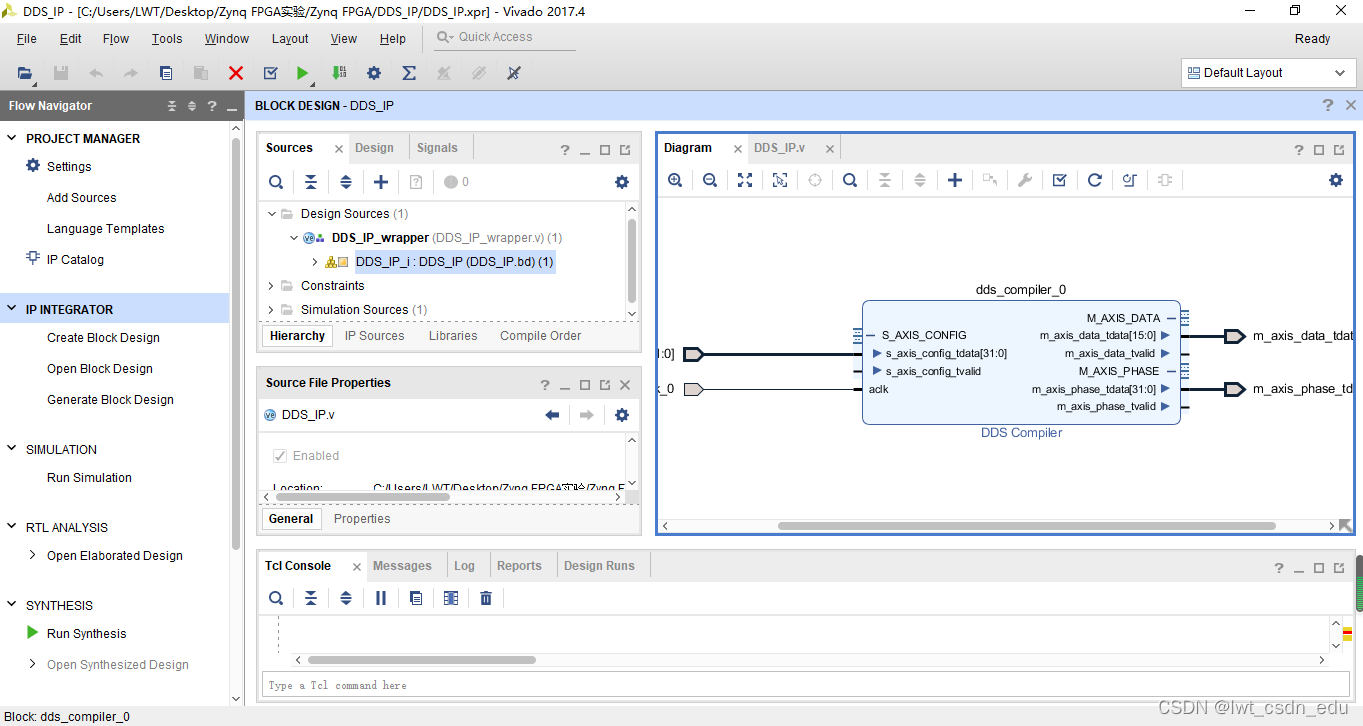This screenshot has width=1363, height=726.
Task: Open Sources panel settings gear
Action: (622, 182)
